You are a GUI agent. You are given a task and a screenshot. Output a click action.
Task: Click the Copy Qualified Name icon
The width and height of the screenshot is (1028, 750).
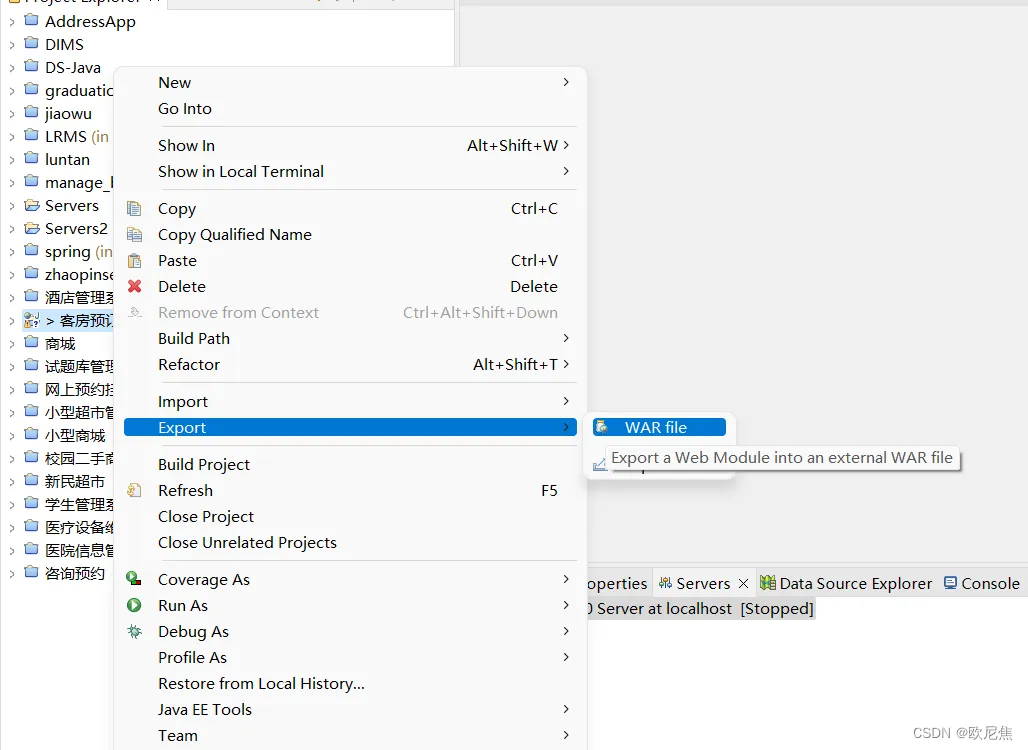pos(134,235)
